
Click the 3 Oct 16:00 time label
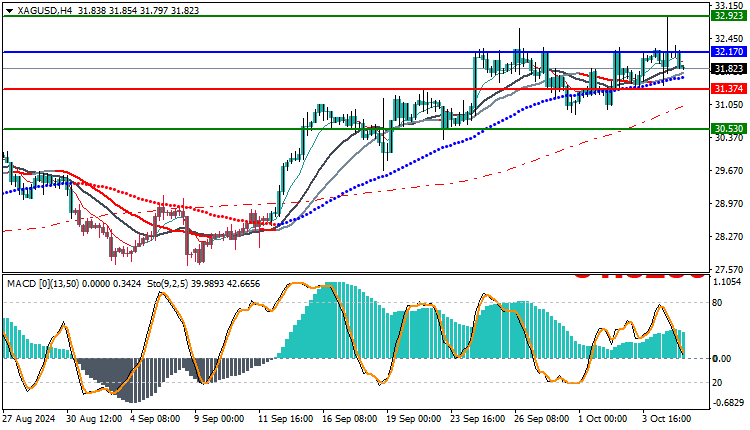pyautogui.click(x=666, y=419)
